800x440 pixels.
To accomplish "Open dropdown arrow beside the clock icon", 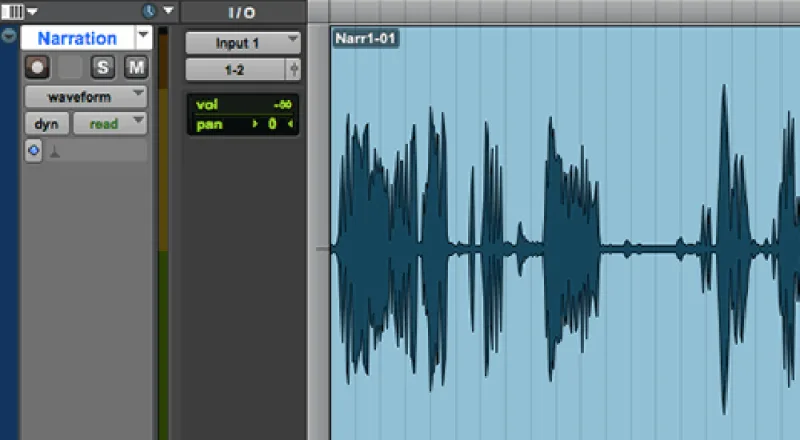I will click(x=168, y=10).
